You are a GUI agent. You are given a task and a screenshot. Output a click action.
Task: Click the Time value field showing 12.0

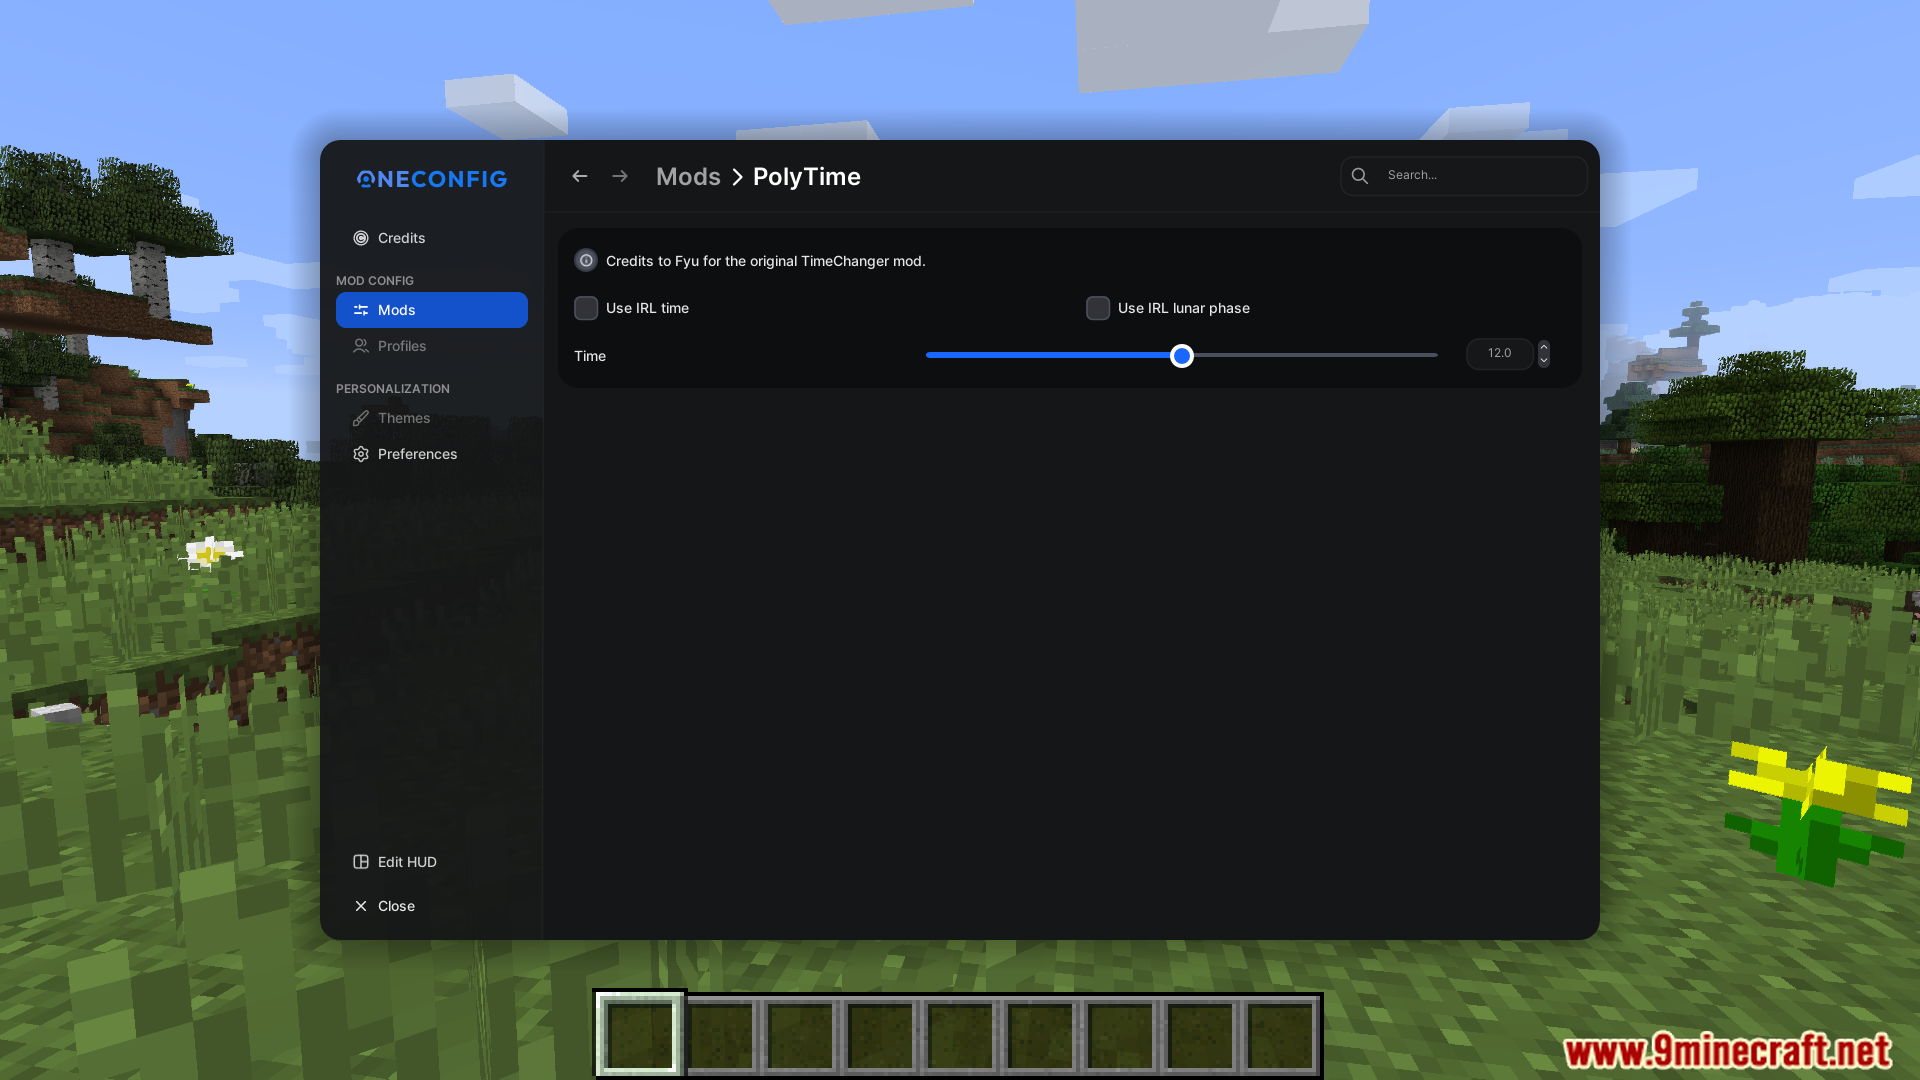tap(1500, 354)
